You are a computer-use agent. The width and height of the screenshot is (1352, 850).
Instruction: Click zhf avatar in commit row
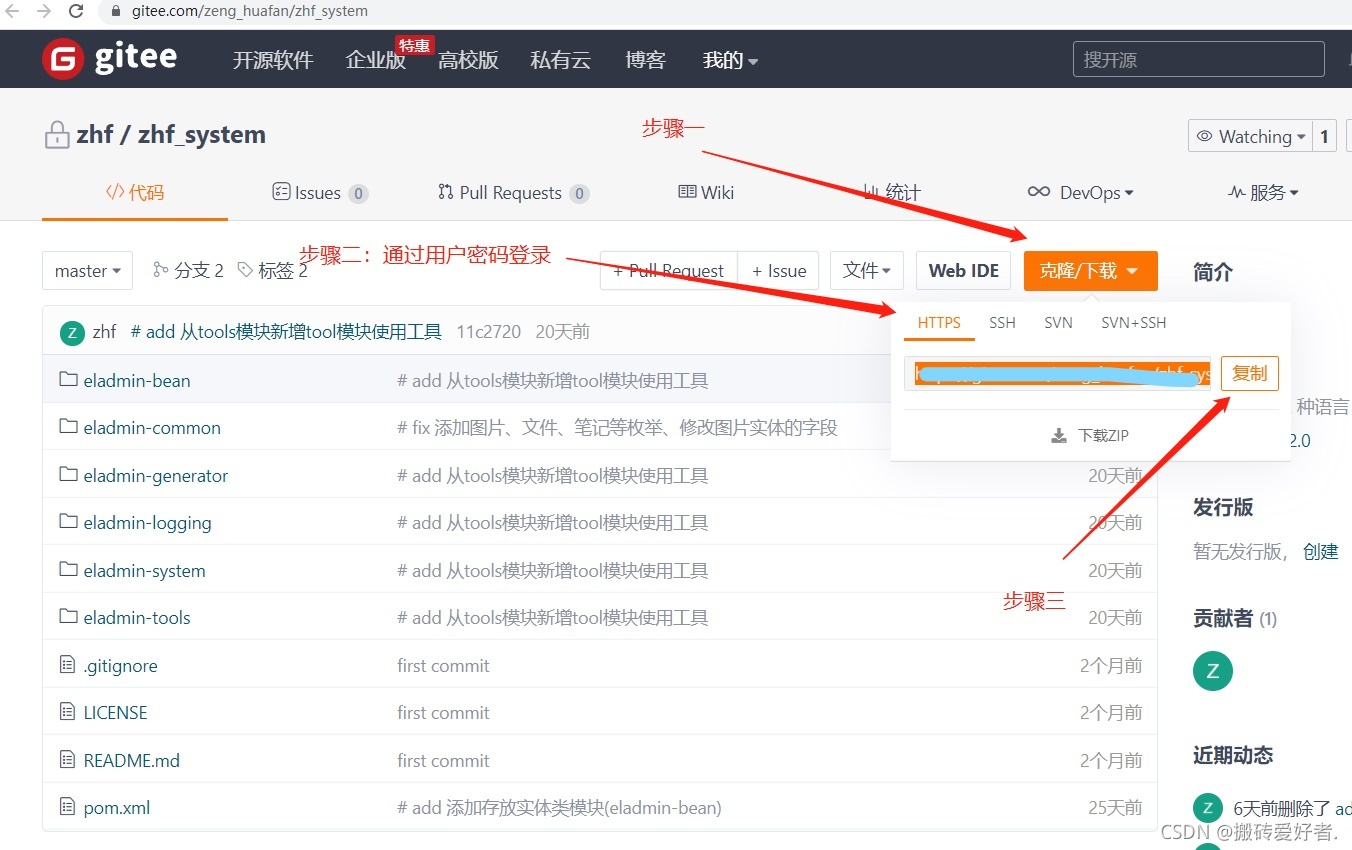point(72,332)
